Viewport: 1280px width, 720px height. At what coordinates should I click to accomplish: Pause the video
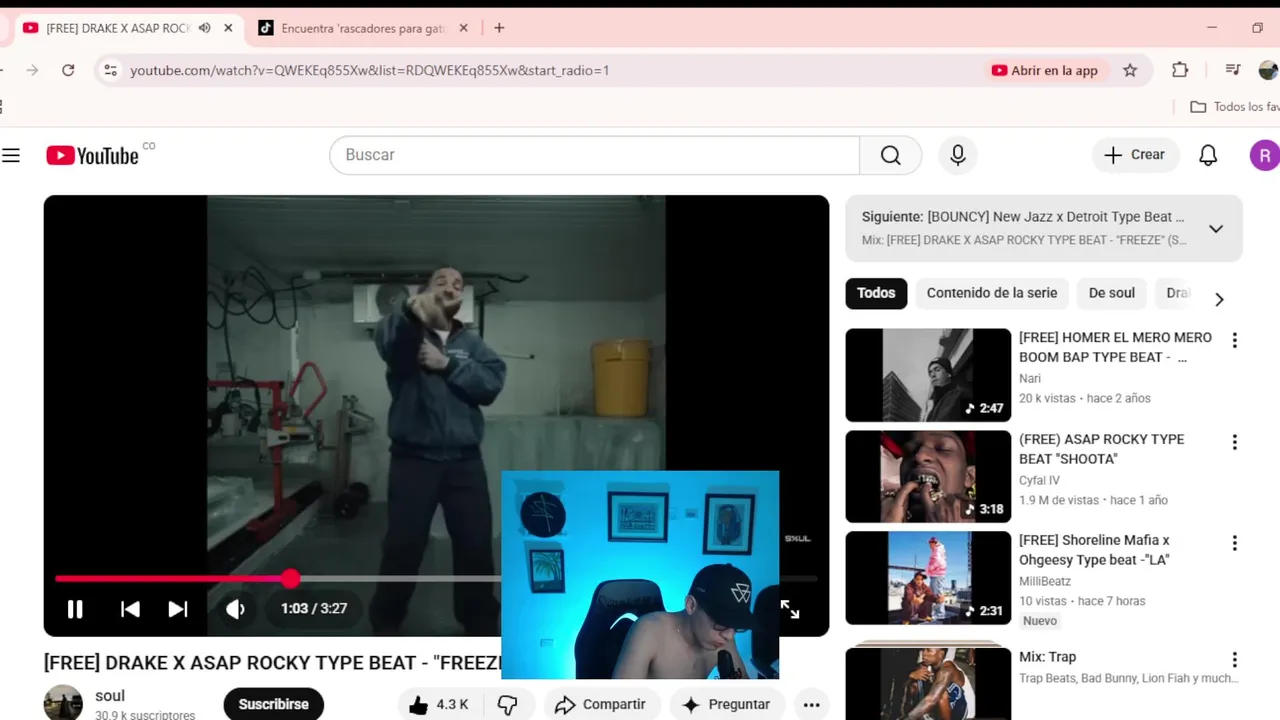click(x=75, y=609)
